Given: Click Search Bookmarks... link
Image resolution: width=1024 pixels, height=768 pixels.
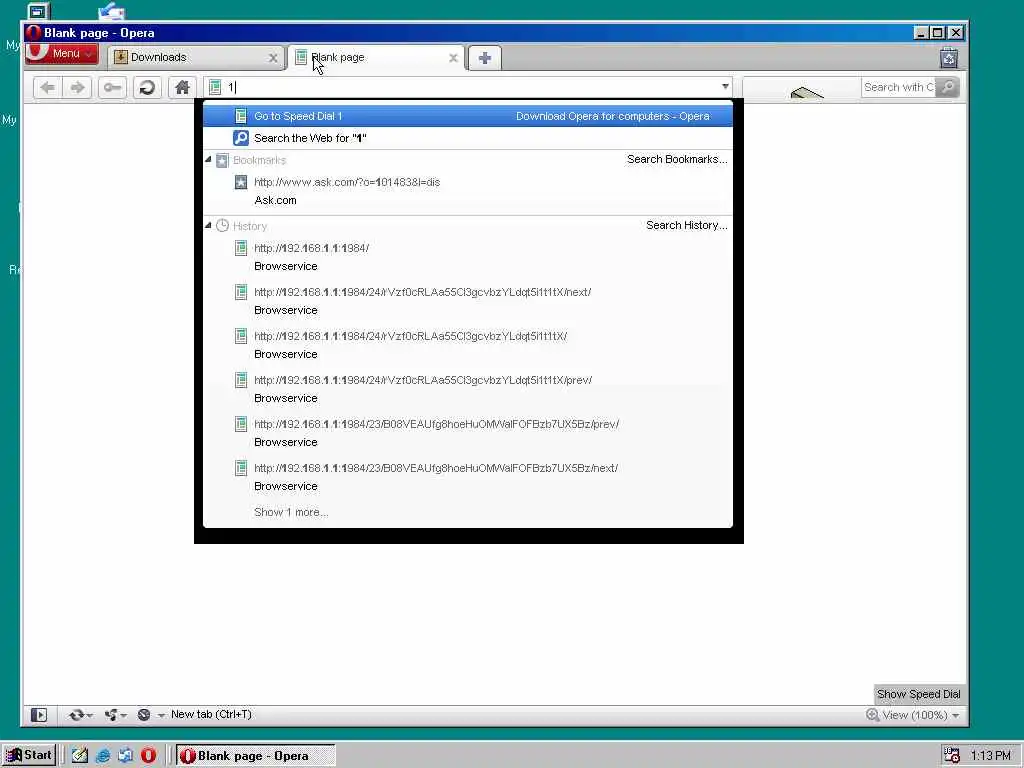Looking at the screenshot, I should (677, 159).
